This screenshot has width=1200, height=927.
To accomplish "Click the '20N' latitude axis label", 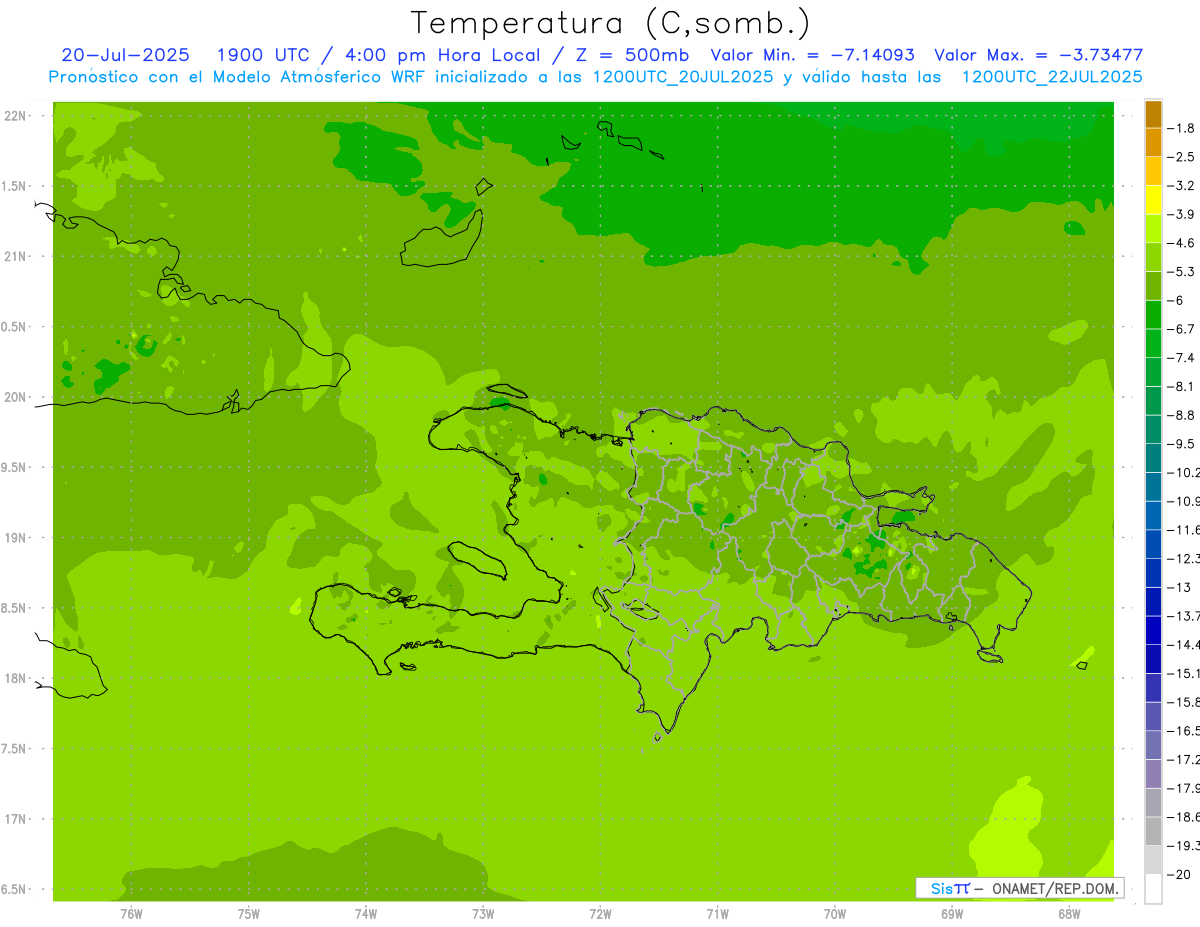I will 14,397.
